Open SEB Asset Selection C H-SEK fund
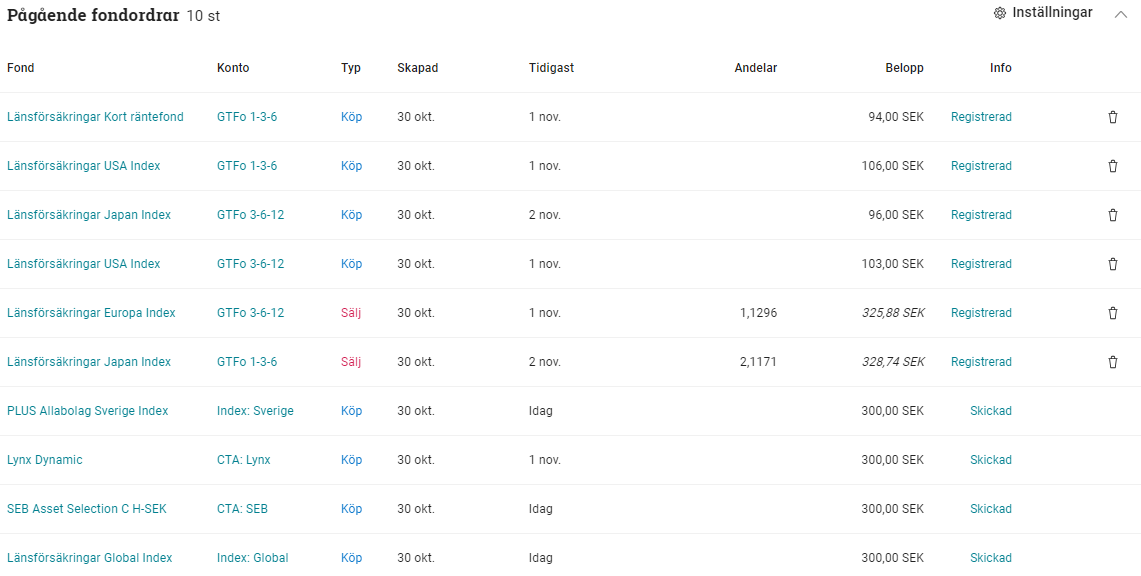Screen dimensions: 1141x576 click(x=87, y=509)
